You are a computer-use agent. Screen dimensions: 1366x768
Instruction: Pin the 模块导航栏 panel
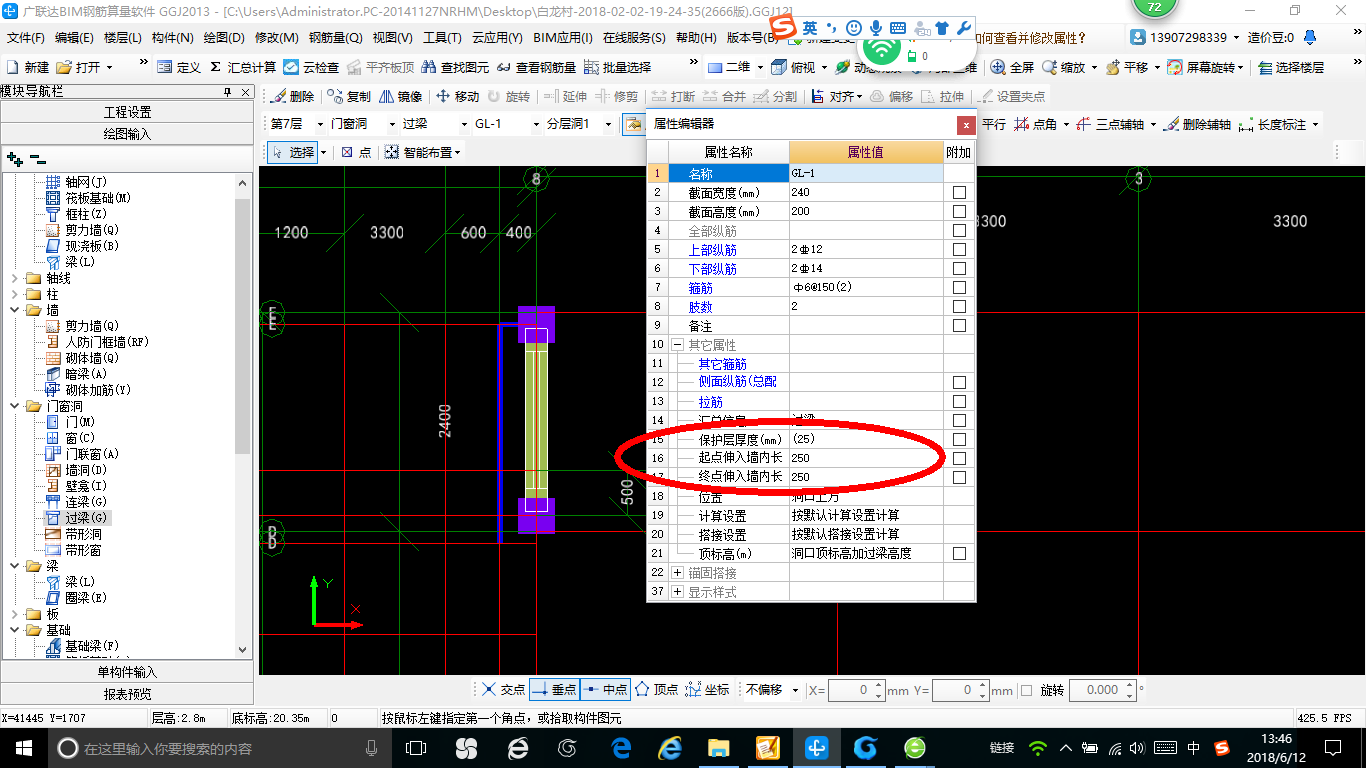click(x=227, y=91)
